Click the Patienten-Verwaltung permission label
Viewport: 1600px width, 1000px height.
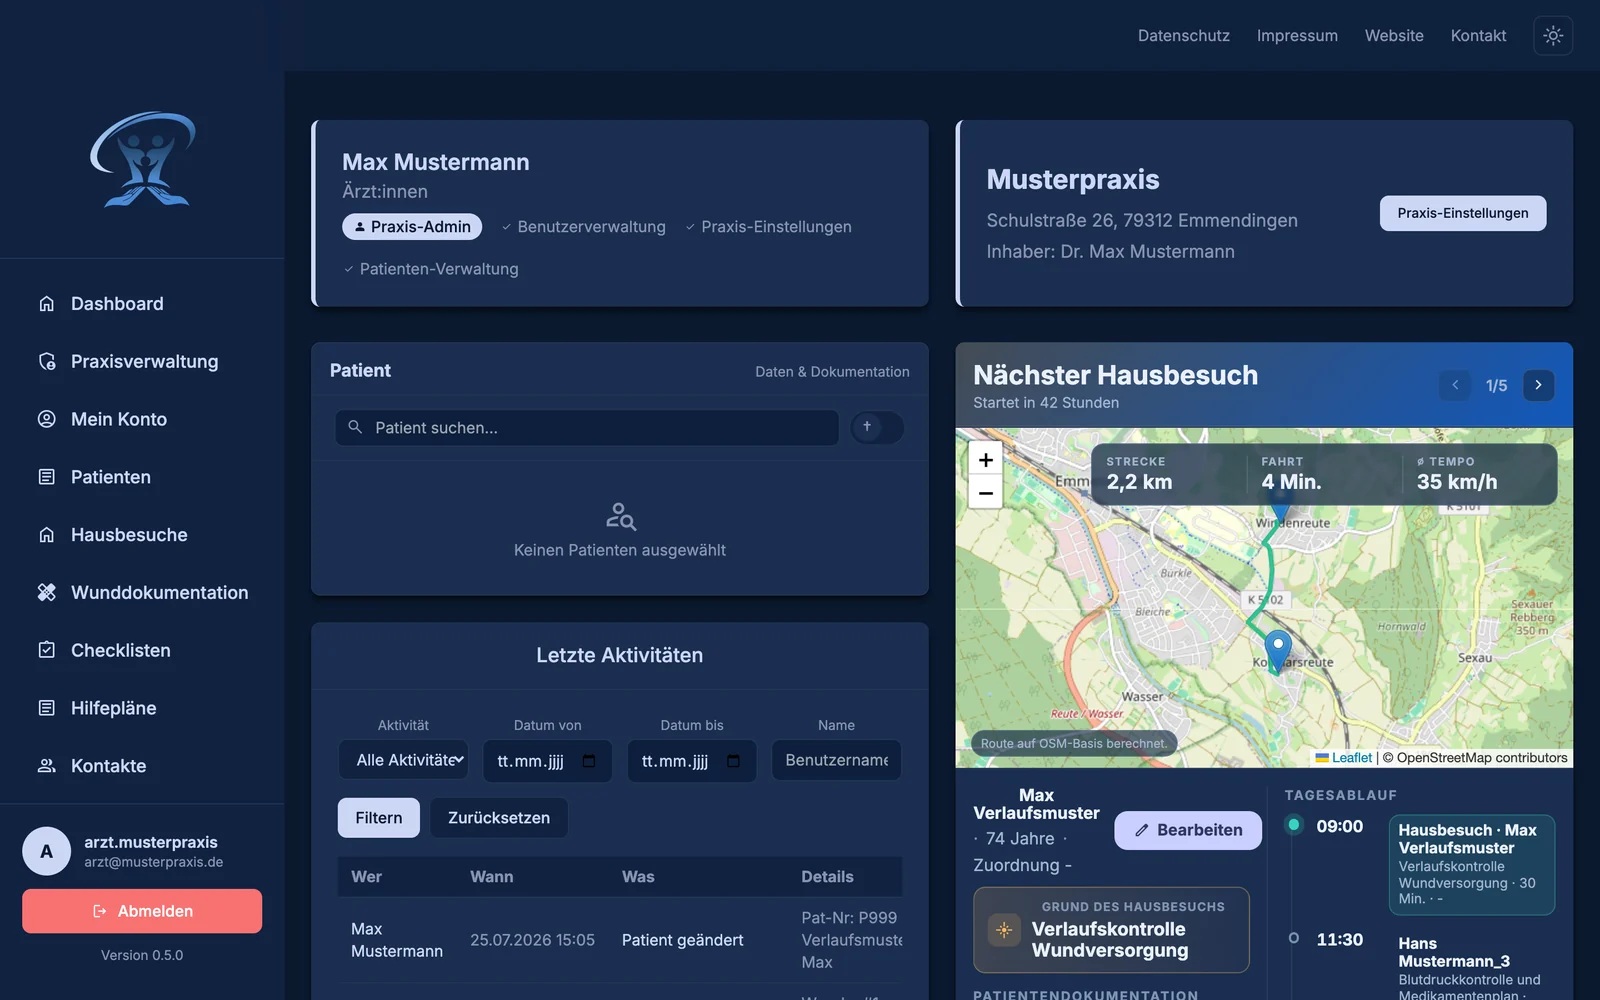point(430,269)
